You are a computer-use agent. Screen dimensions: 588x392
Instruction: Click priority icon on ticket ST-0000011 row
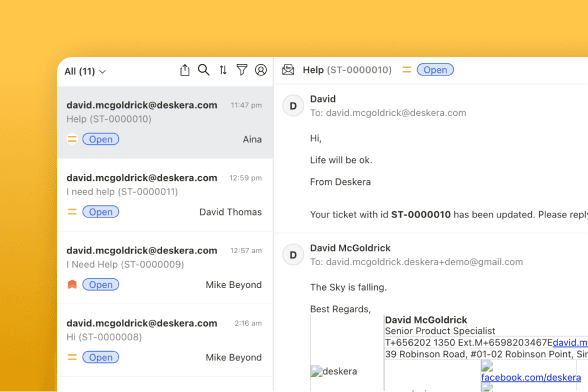[72, 212]
